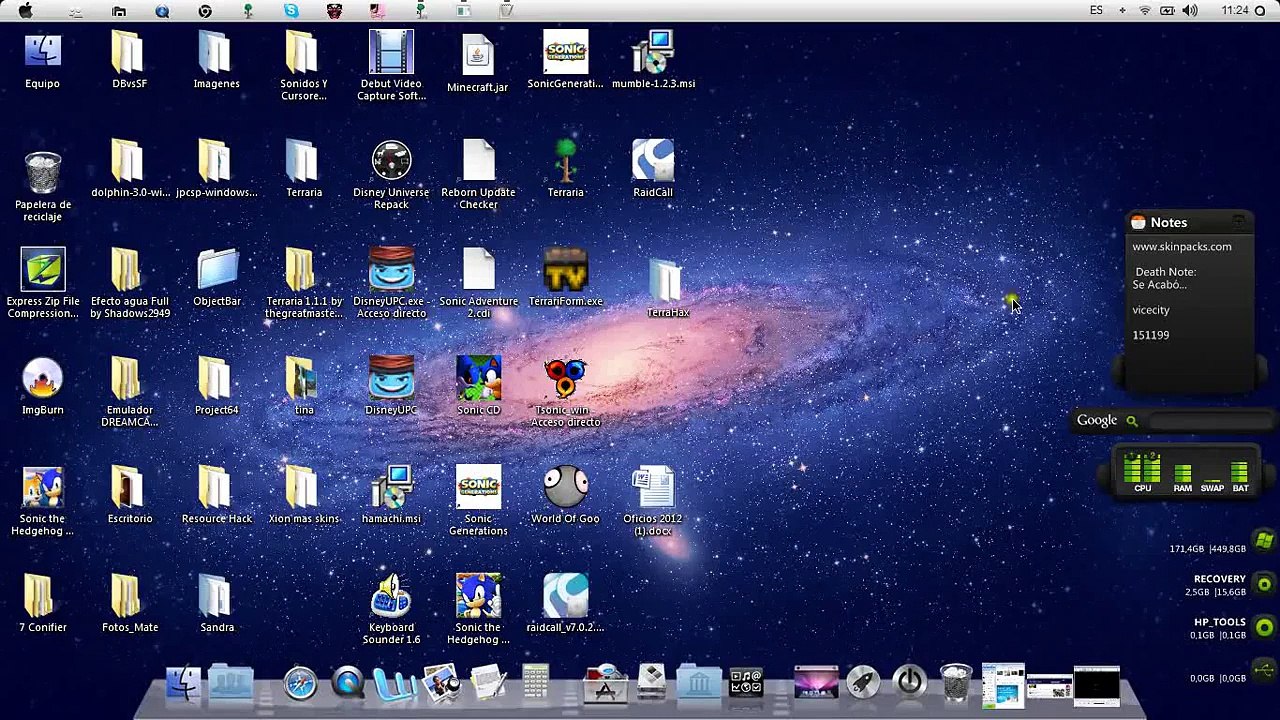Click the Skype icon in the menu bar
This screenshot has height=720, width=1280.
[x=291, y=10]
